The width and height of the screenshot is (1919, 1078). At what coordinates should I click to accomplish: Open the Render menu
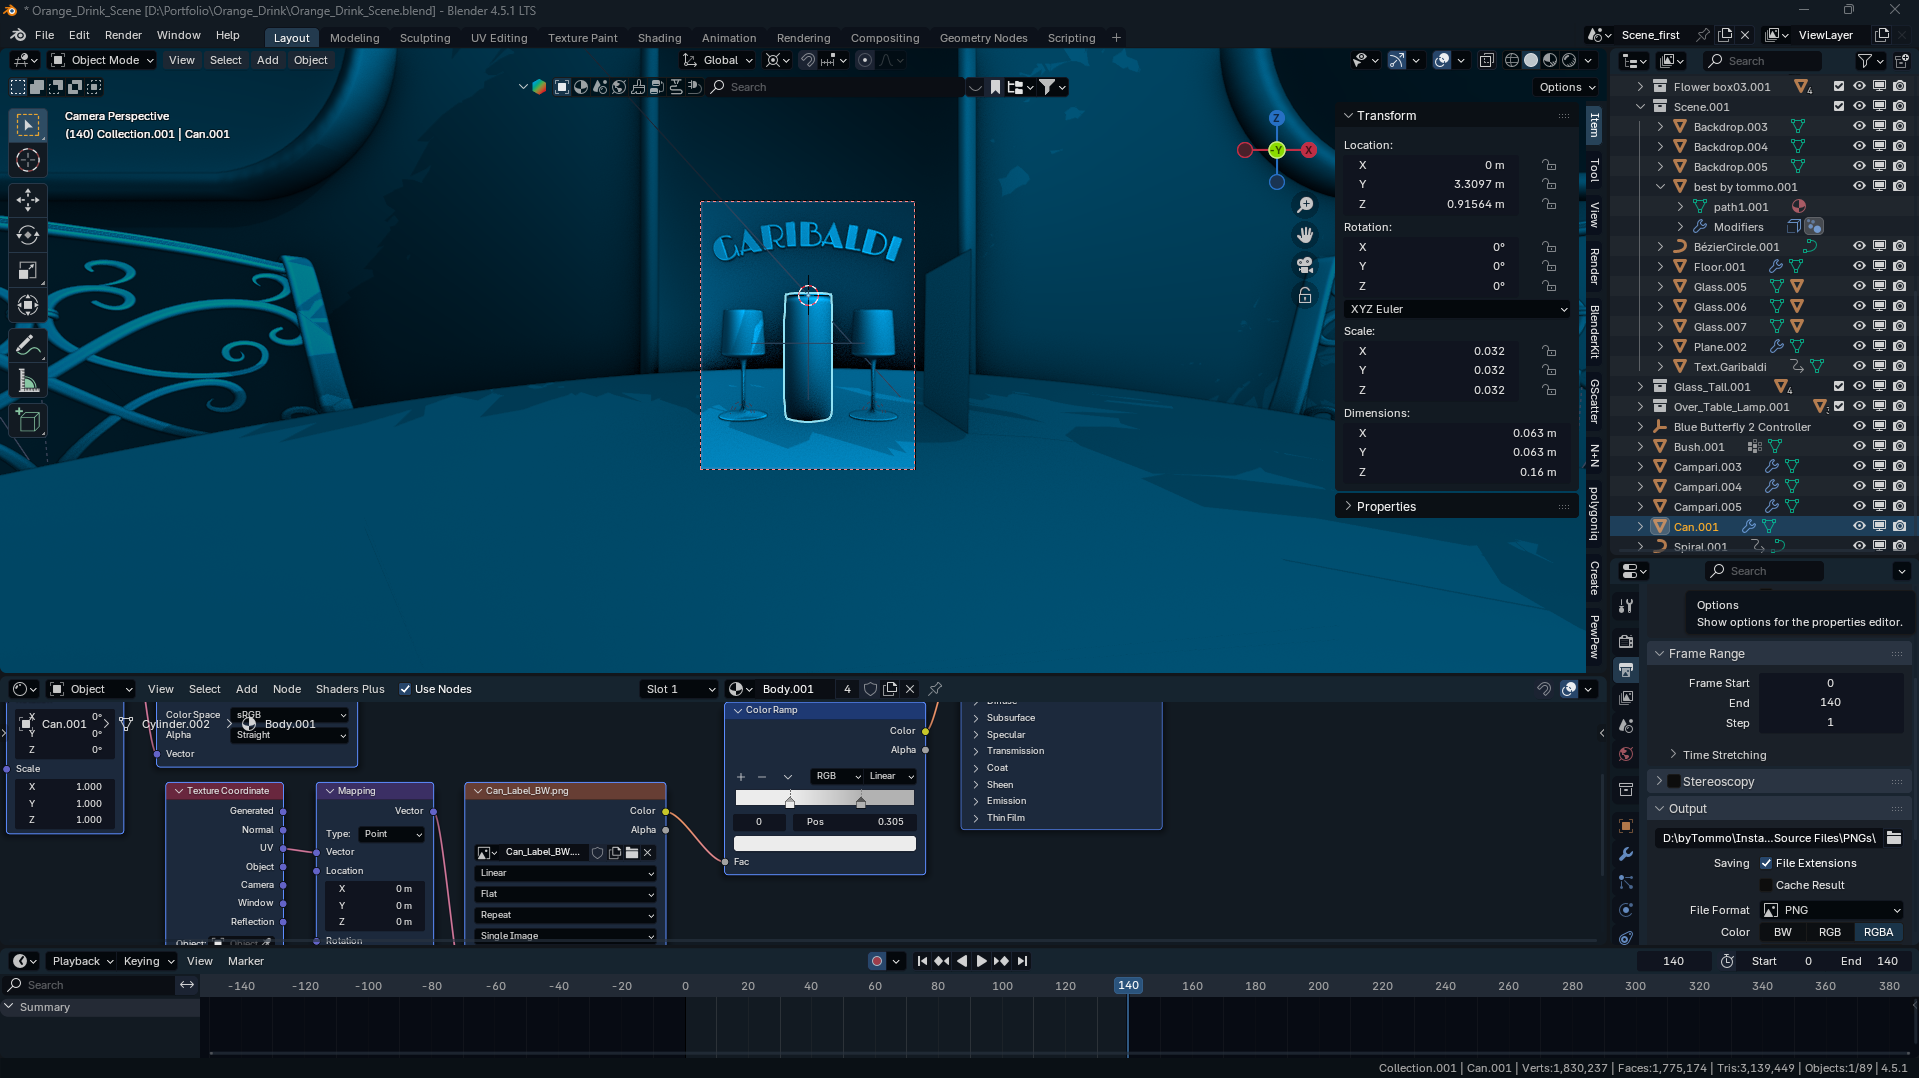123,35
